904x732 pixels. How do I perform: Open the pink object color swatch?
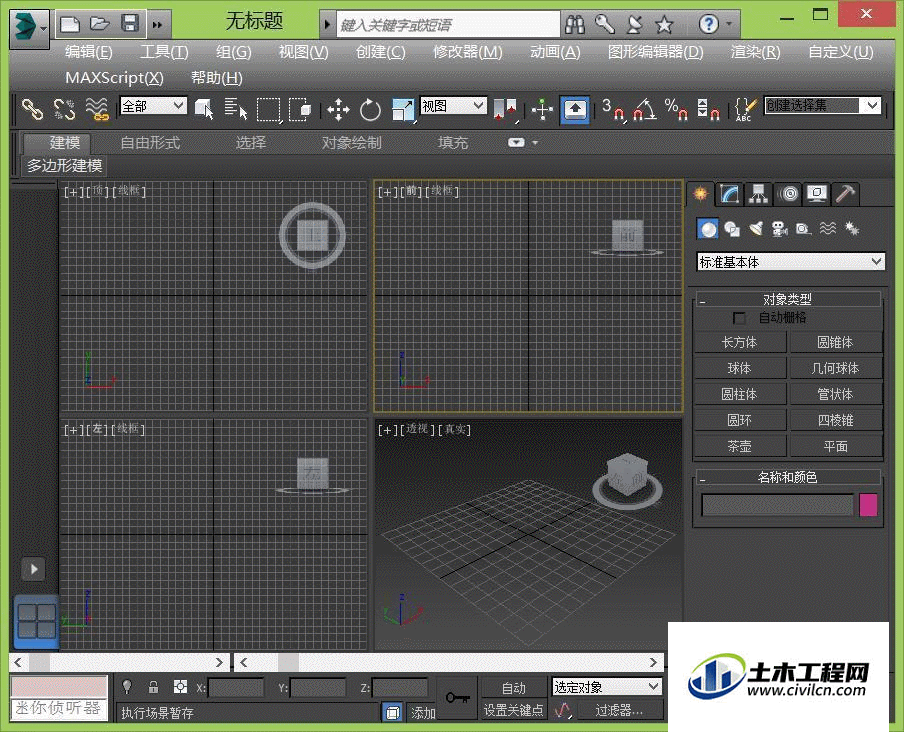(x=868, y=505)
